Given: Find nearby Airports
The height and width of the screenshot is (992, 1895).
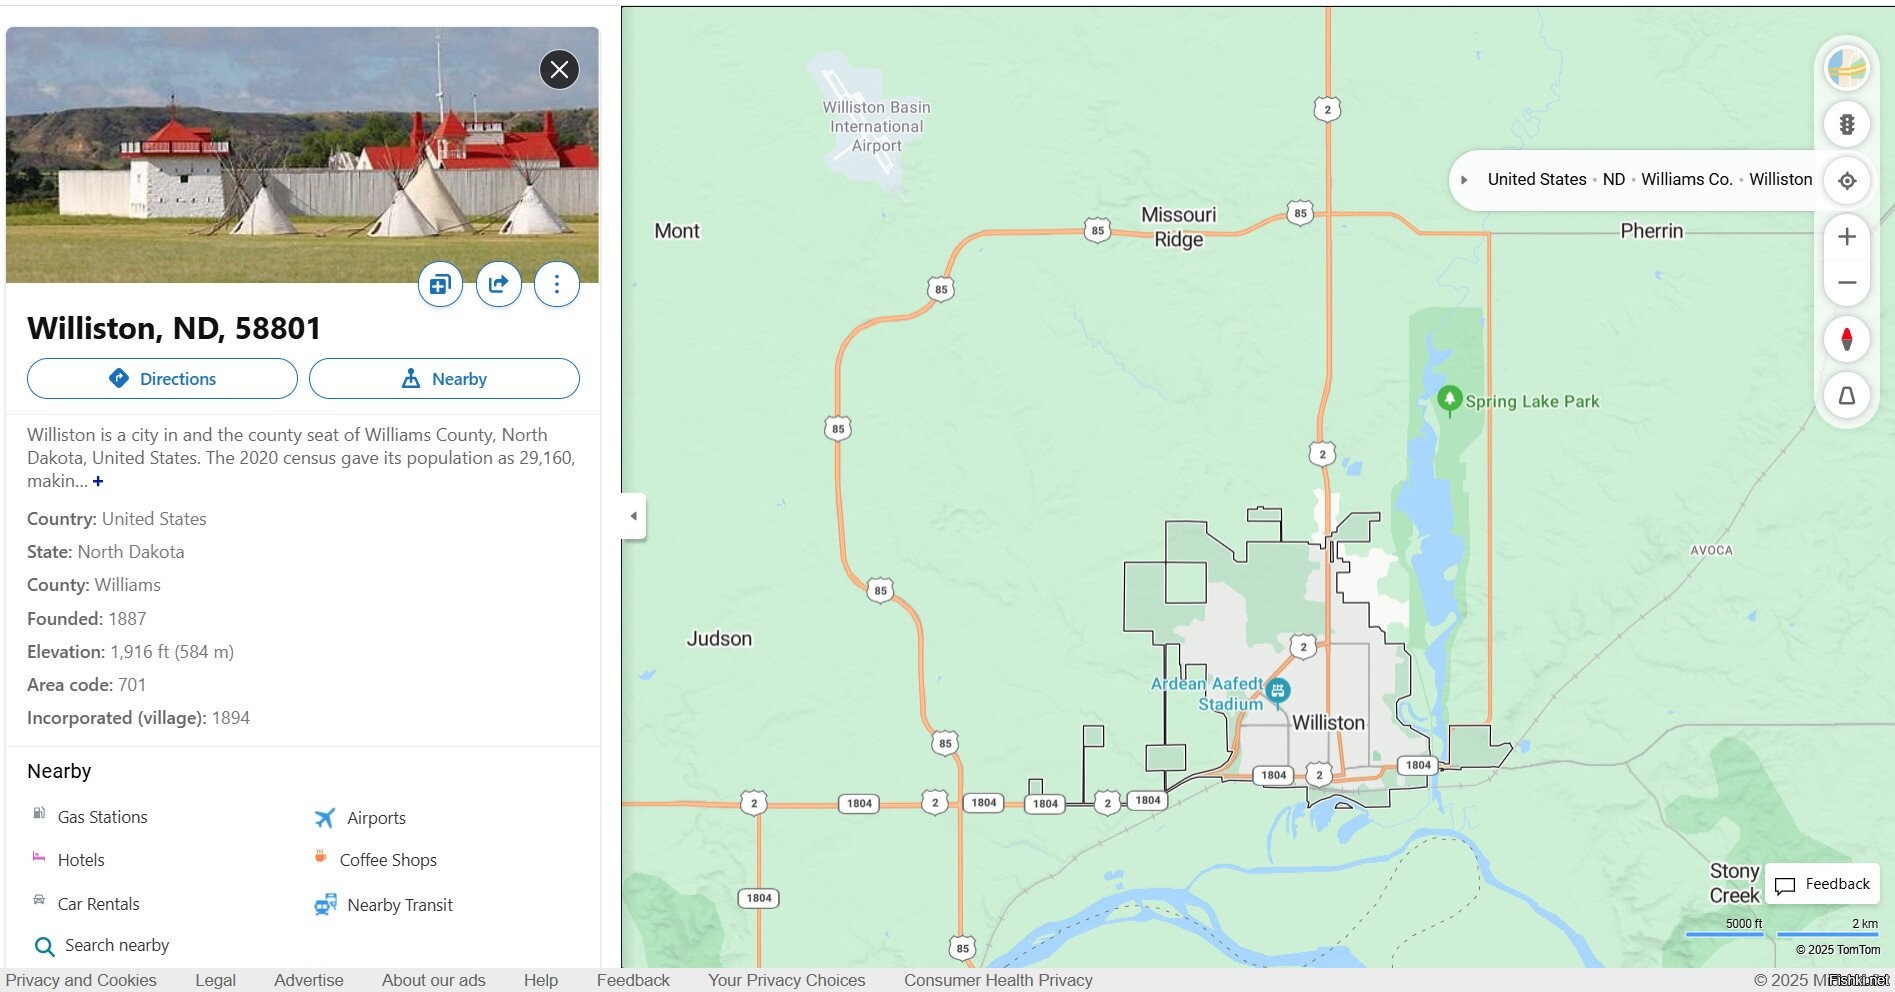Looking at the screenshot, I should pos(376,818).
